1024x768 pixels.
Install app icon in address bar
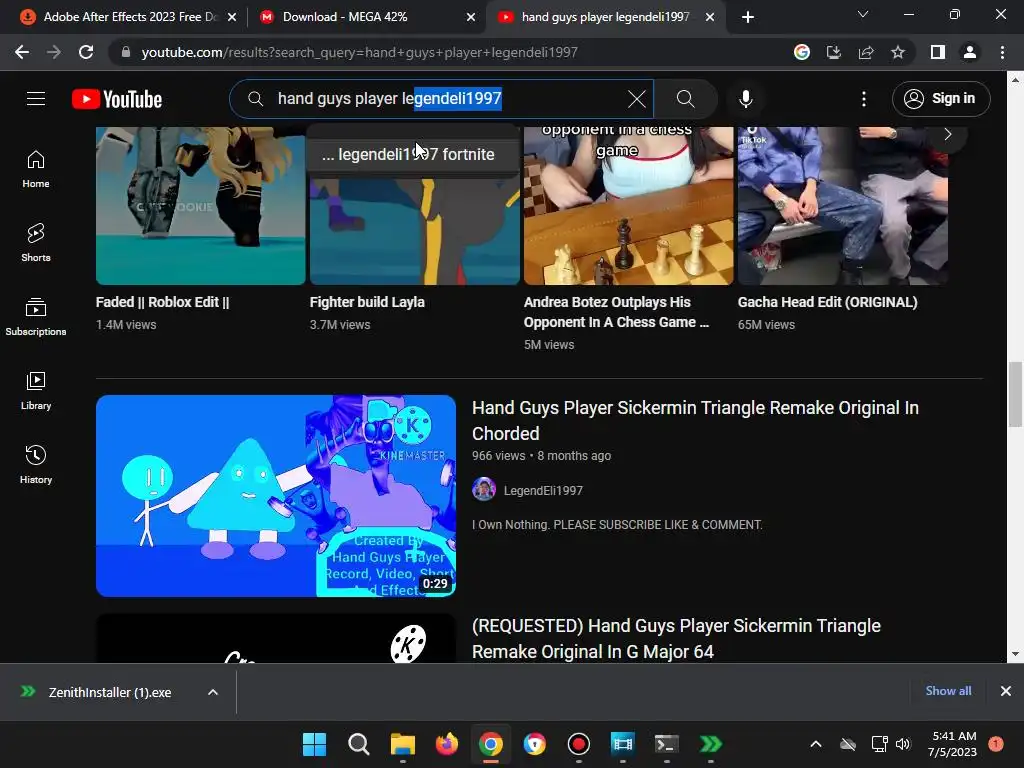pos(834,52)
